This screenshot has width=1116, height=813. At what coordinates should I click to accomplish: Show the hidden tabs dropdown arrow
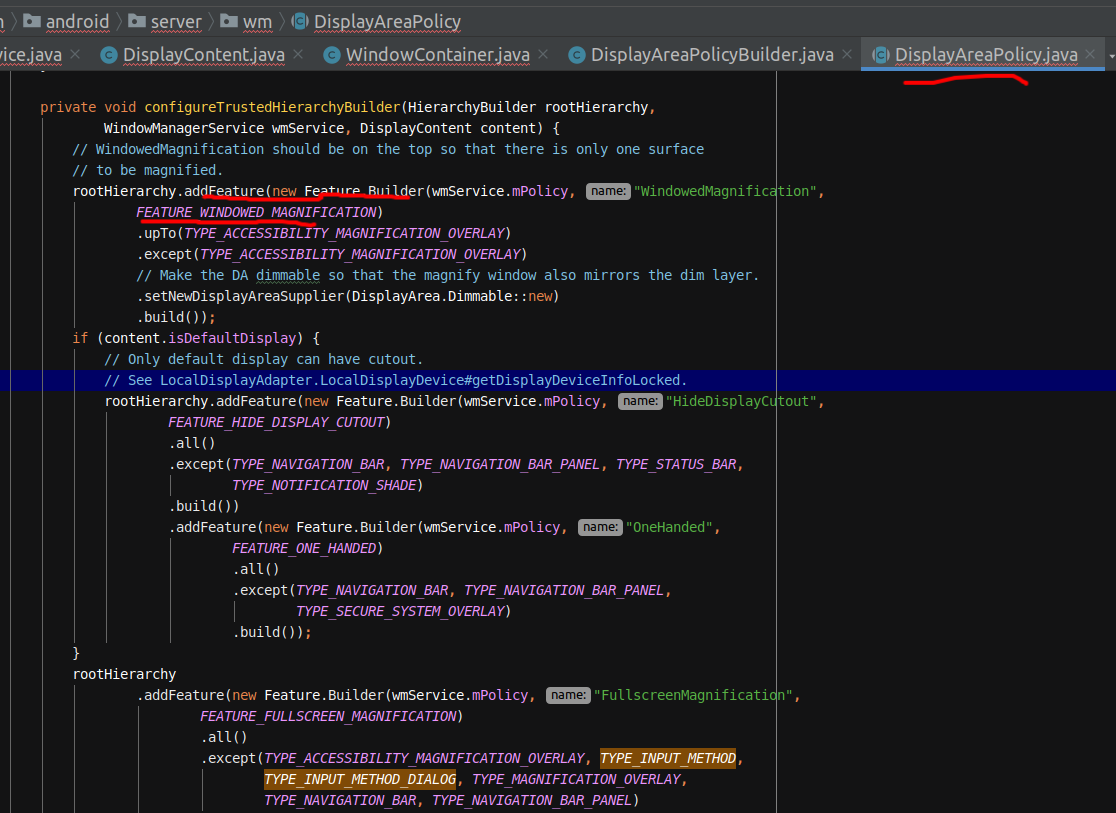tap(1111, 56)
